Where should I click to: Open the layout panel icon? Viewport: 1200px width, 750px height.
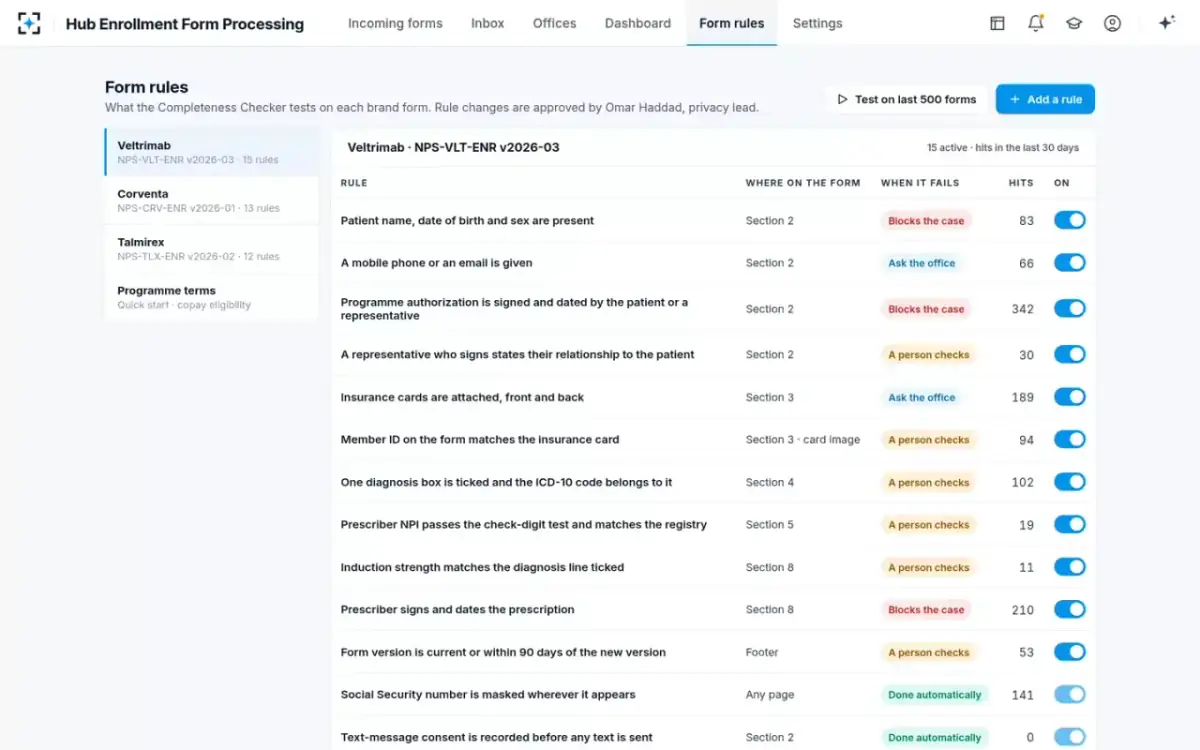tap(997, 23)
